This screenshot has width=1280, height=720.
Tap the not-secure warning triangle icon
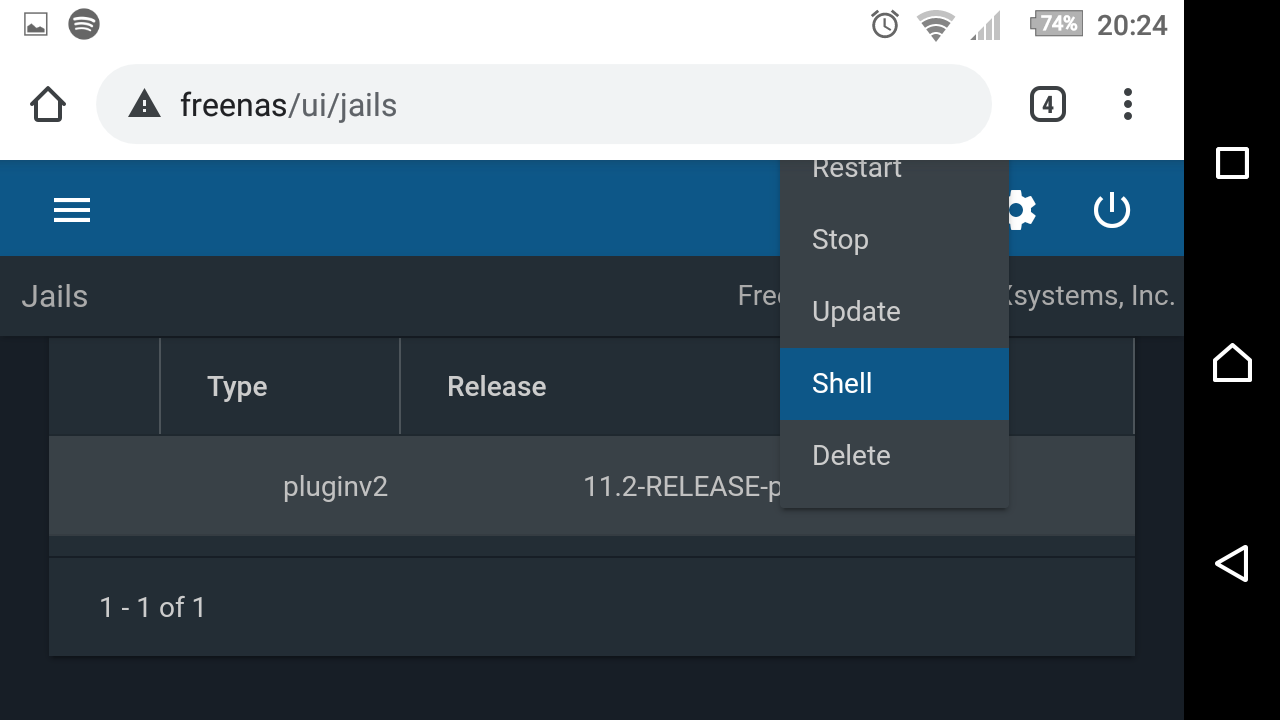[145, 104]
